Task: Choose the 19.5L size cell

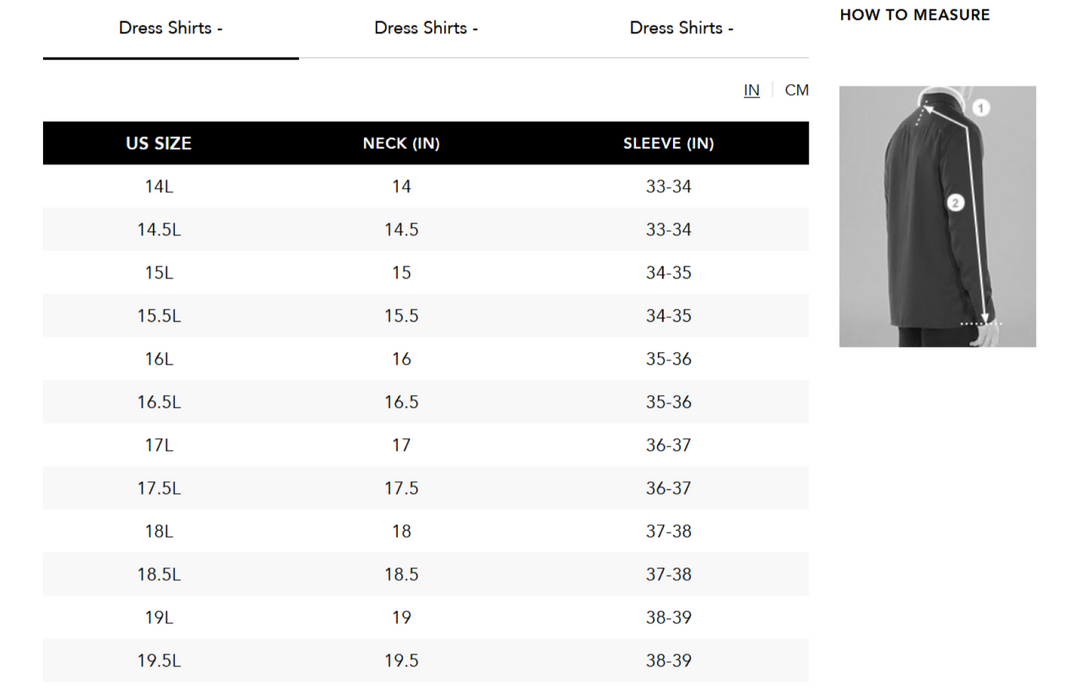Action: [x=159, y=660]
